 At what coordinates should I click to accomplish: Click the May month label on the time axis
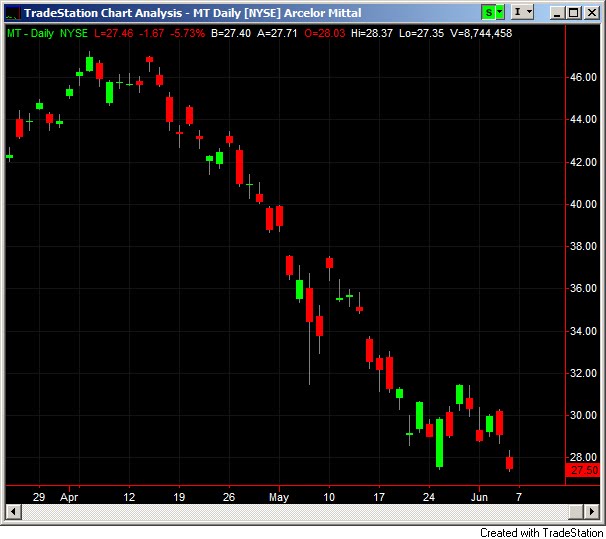279,497
